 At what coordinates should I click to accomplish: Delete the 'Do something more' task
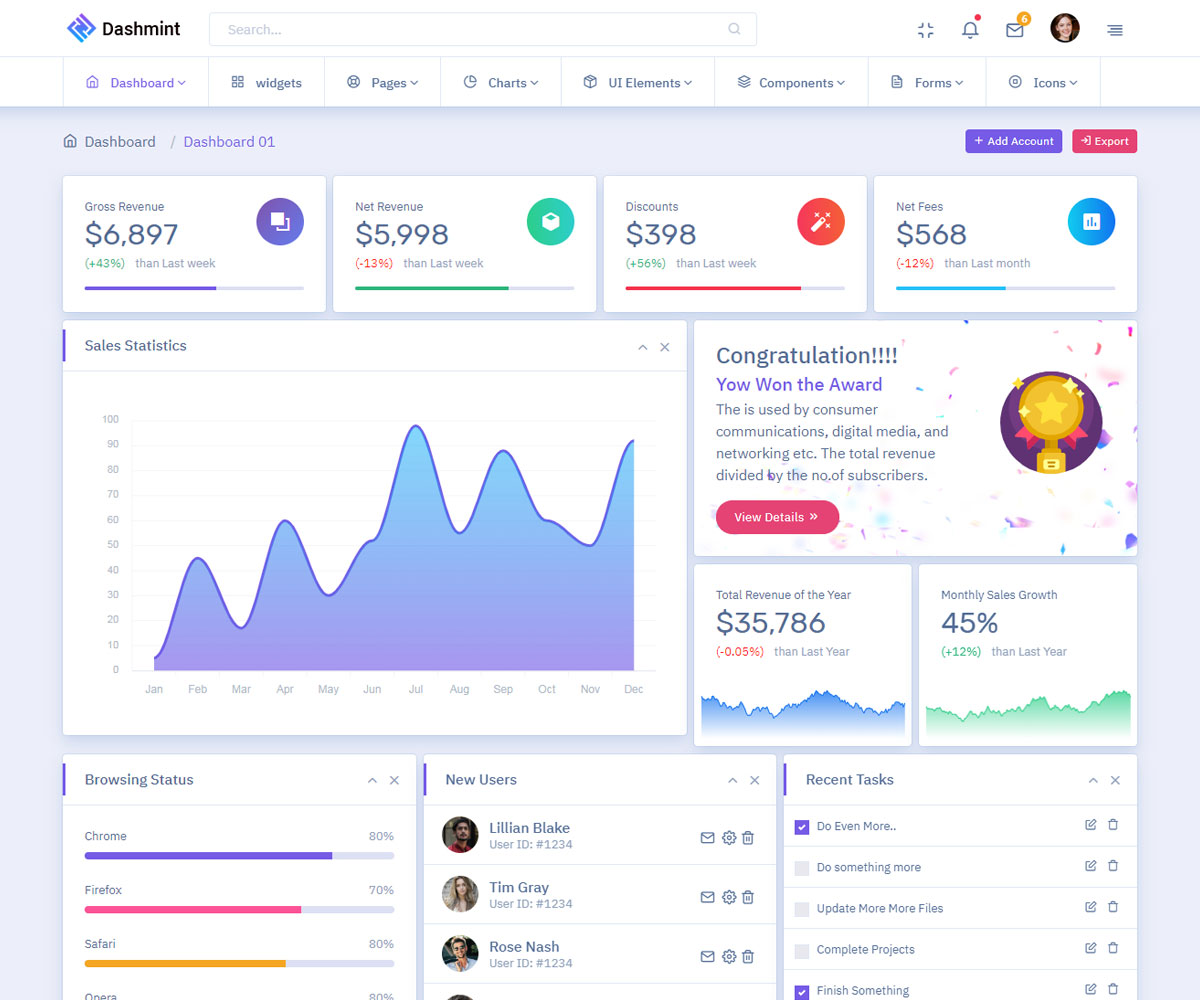pyautogui.click(x=1113, y=866)
